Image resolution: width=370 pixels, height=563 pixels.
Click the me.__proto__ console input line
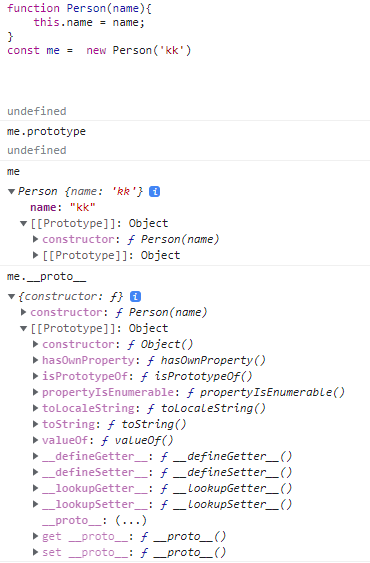click(x=46, y=277)
